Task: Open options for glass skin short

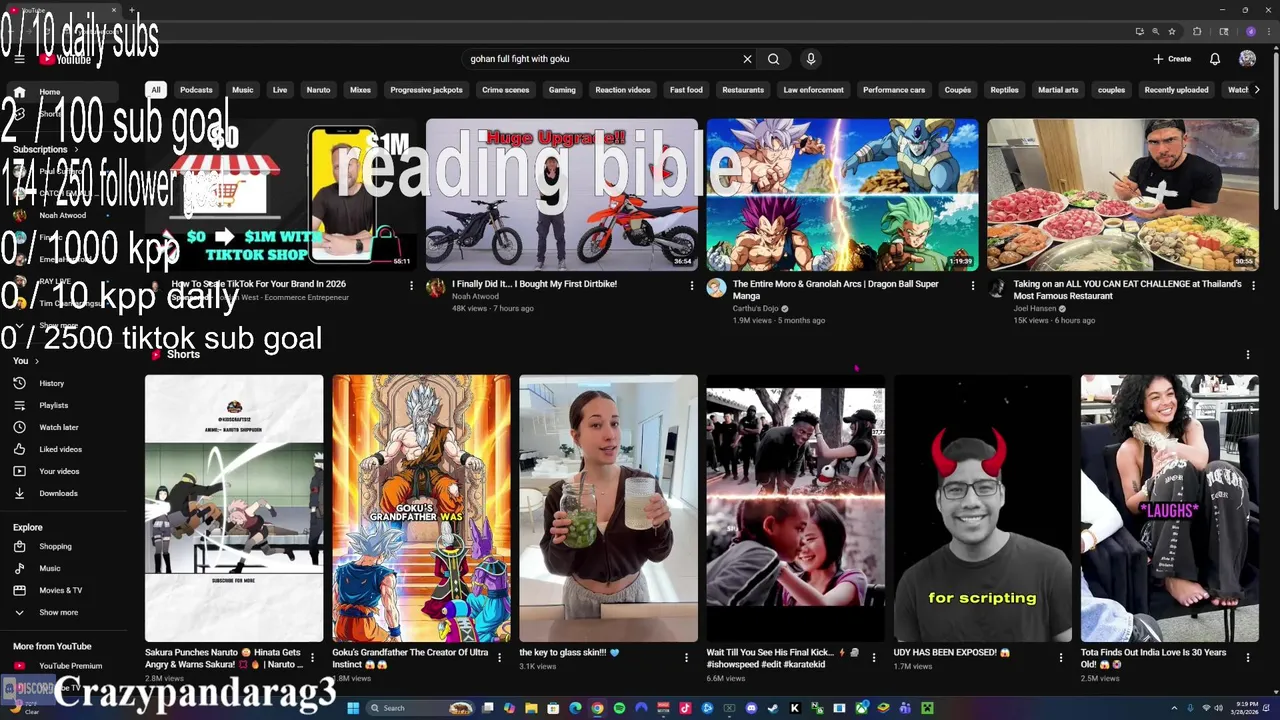Action: click(x=686, y=658)
